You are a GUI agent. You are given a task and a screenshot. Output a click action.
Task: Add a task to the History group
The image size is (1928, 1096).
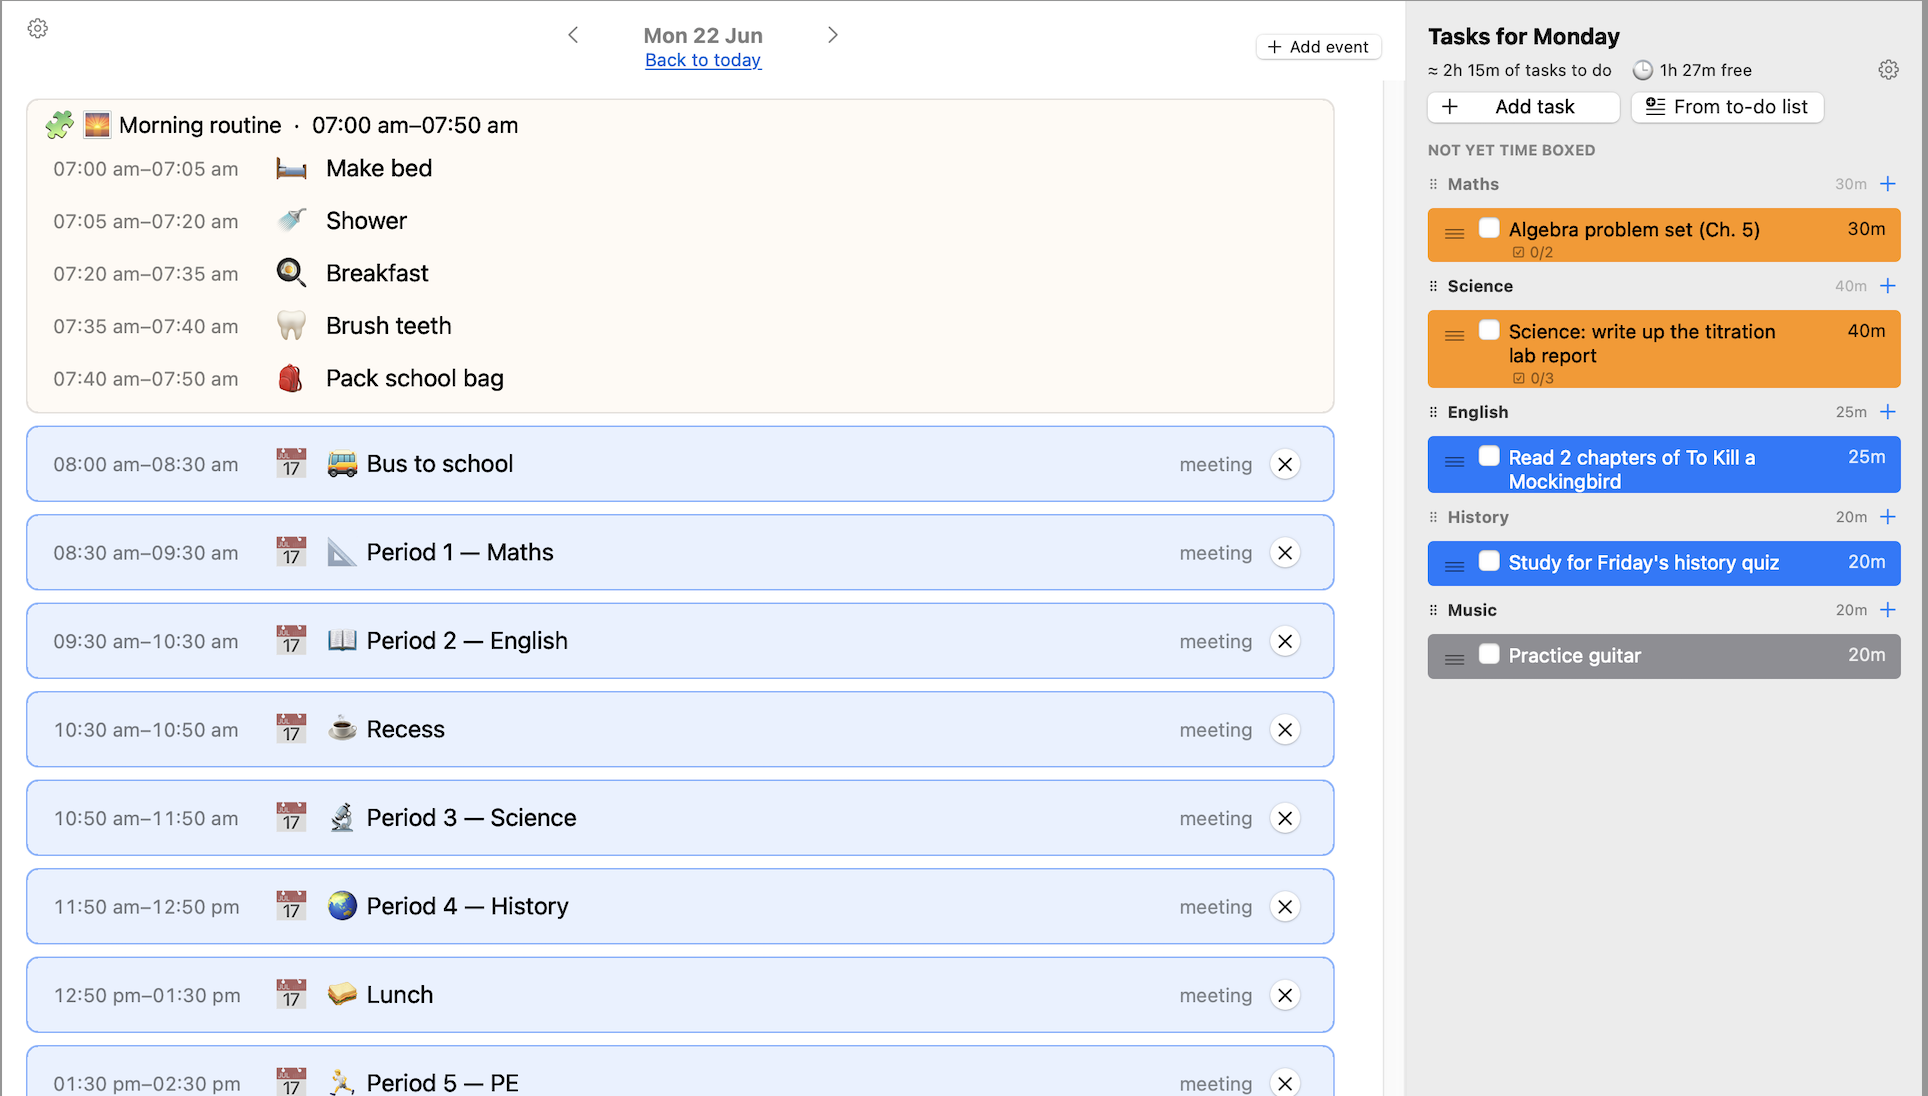coord(1888,517)
